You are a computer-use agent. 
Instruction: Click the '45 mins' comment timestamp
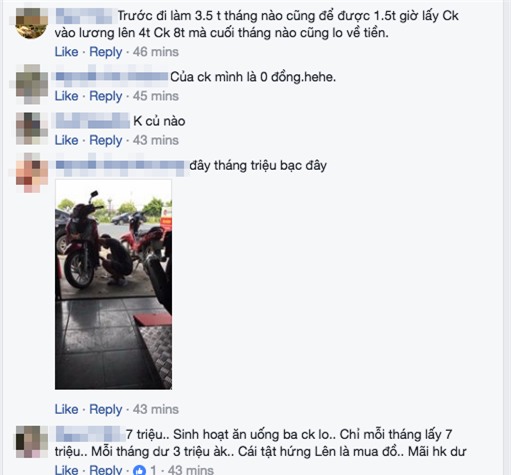point(156,96)
